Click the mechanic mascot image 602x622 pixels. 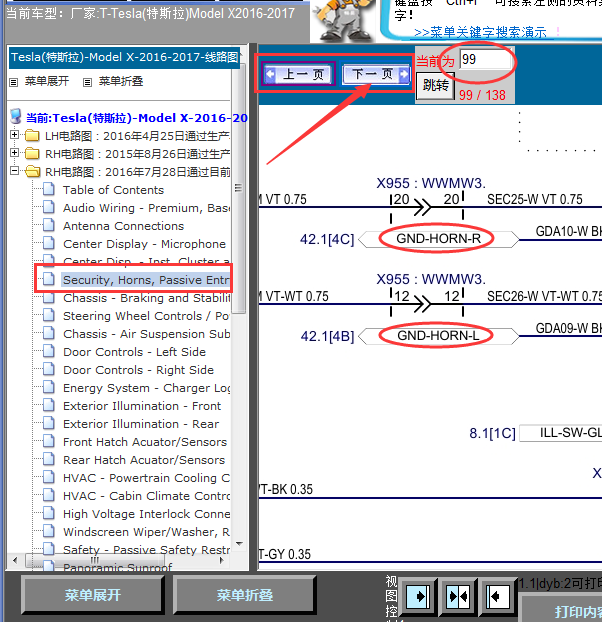point(345,20)
